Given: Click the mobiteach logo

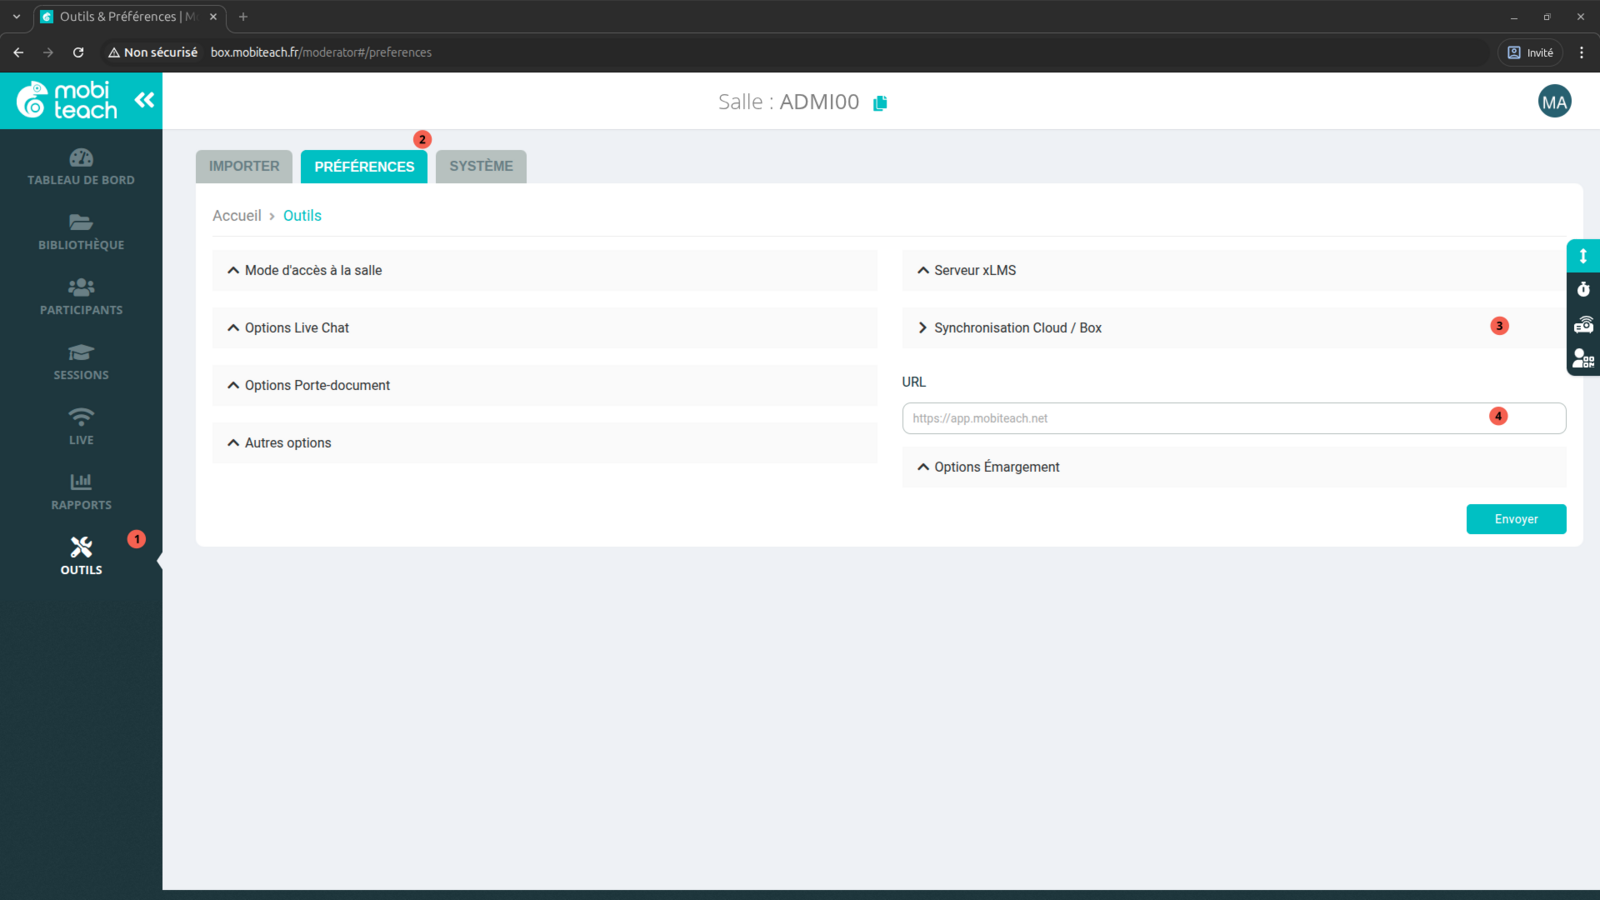Looking at the screenshot, I should point(67,100).
